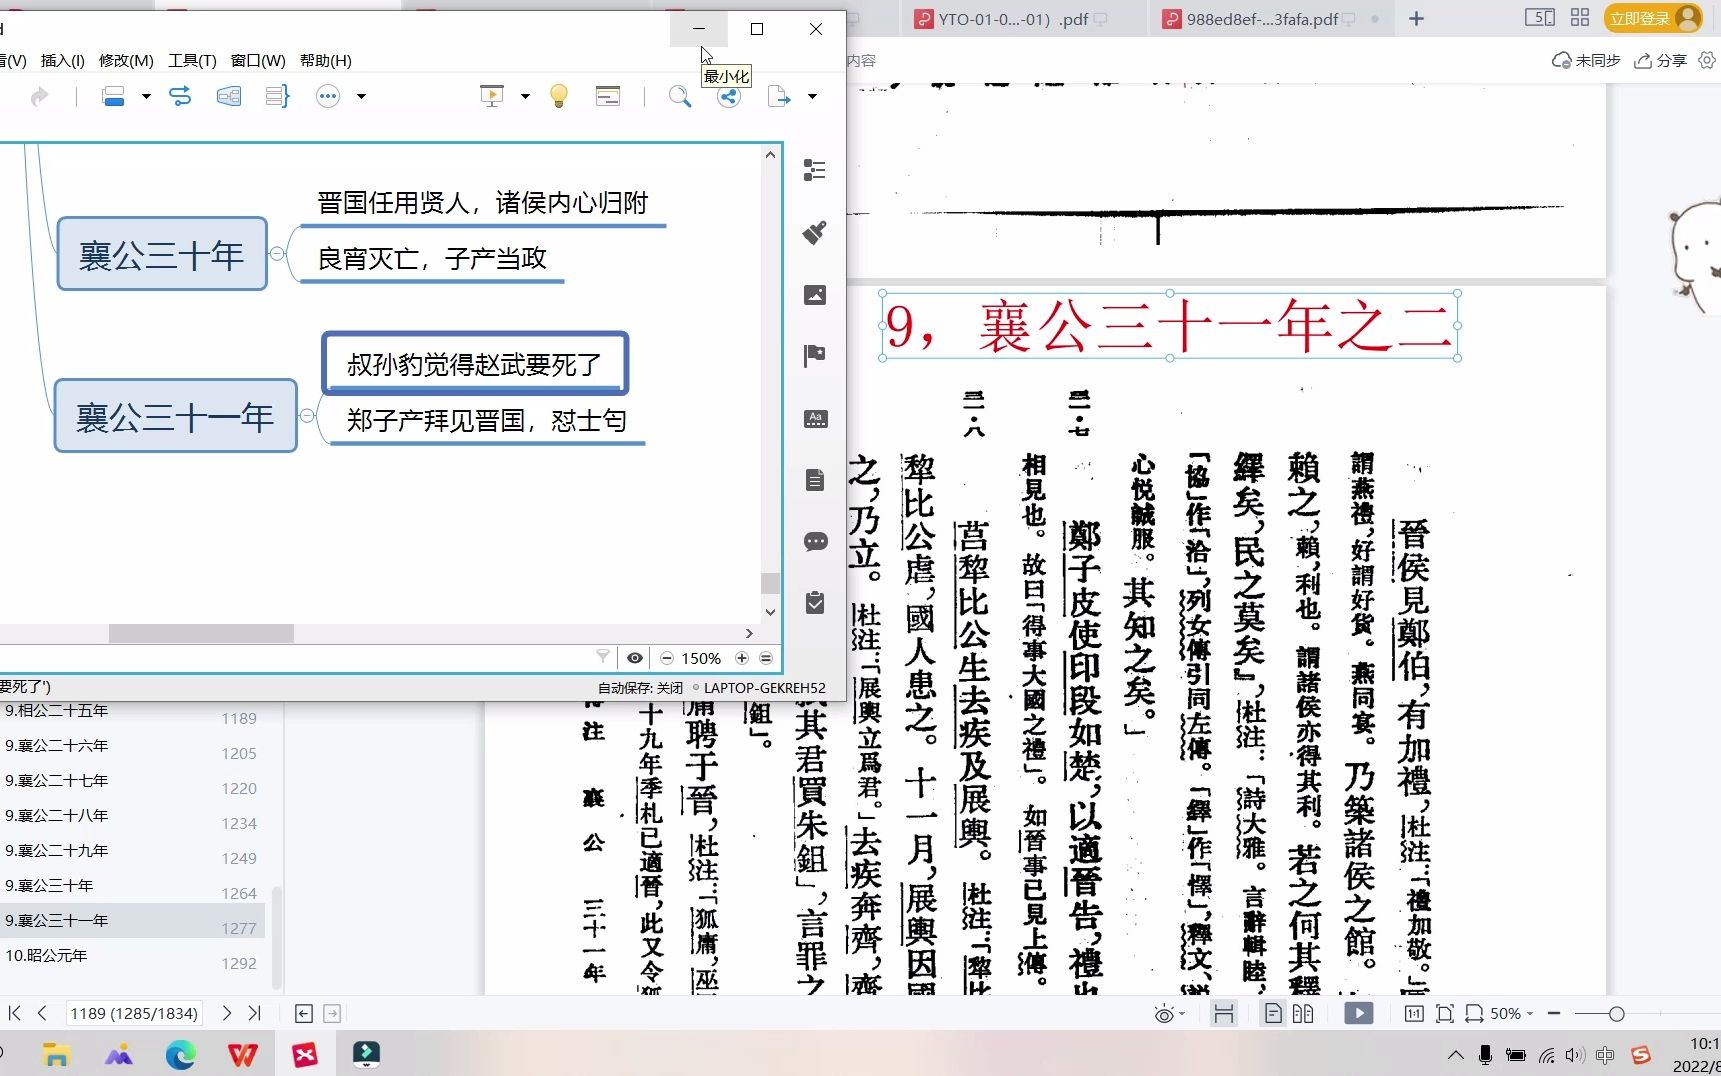Click the 立即登录 login button

click(x=1653, y=19)
